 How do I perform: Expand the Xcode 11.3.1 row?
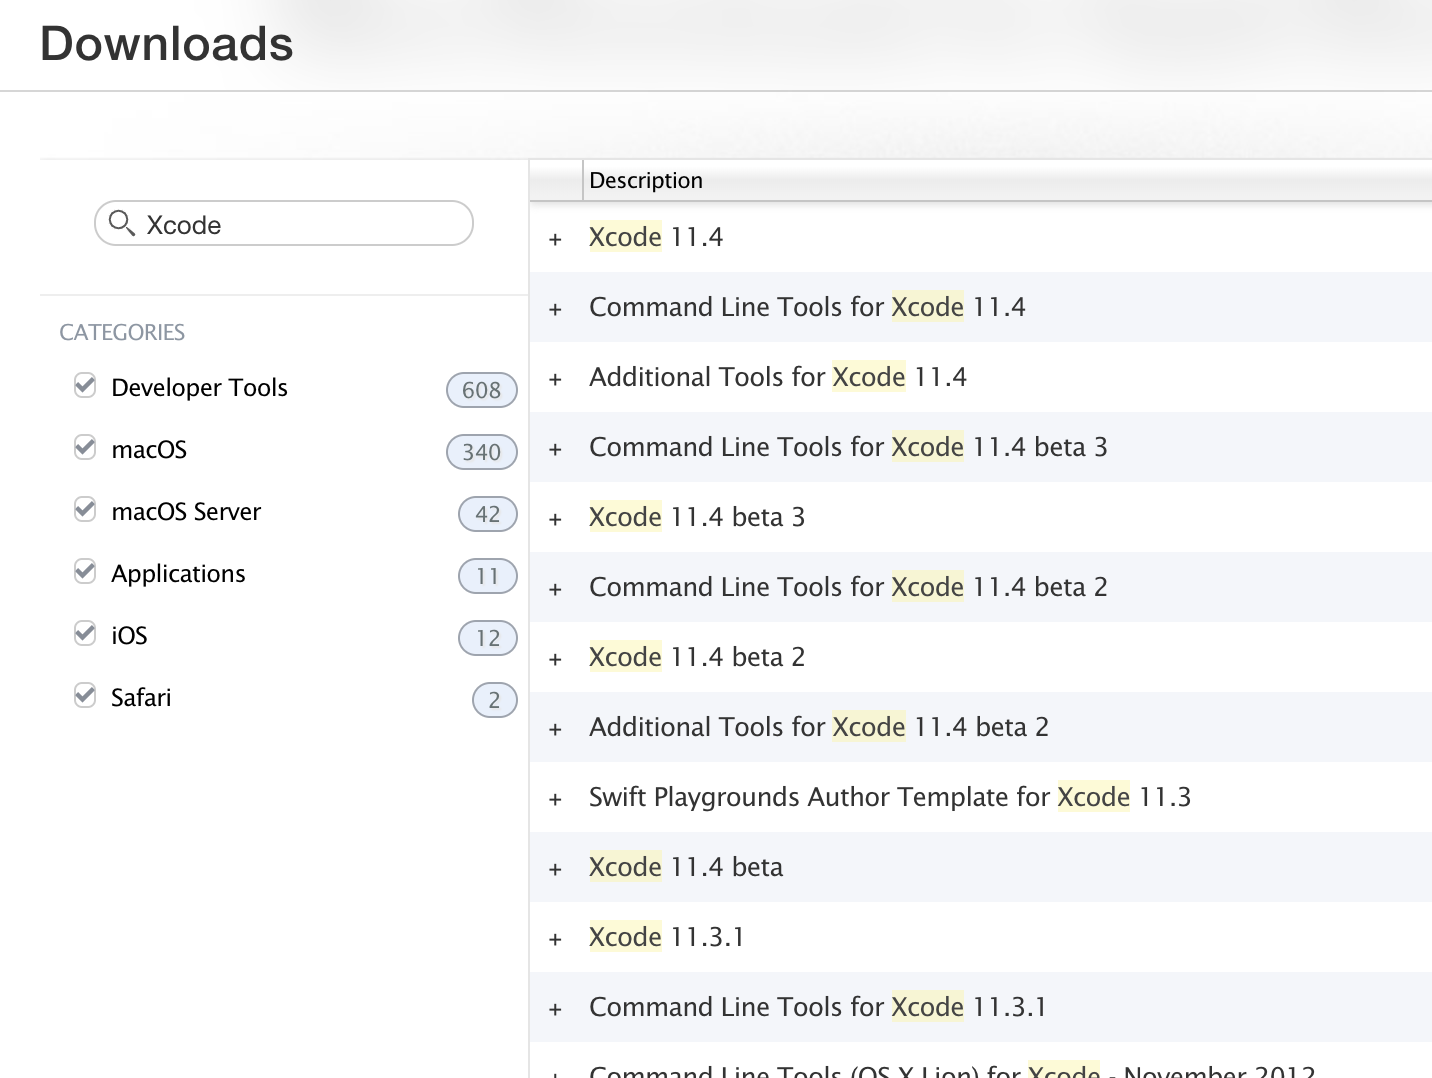tap(555, 939)
